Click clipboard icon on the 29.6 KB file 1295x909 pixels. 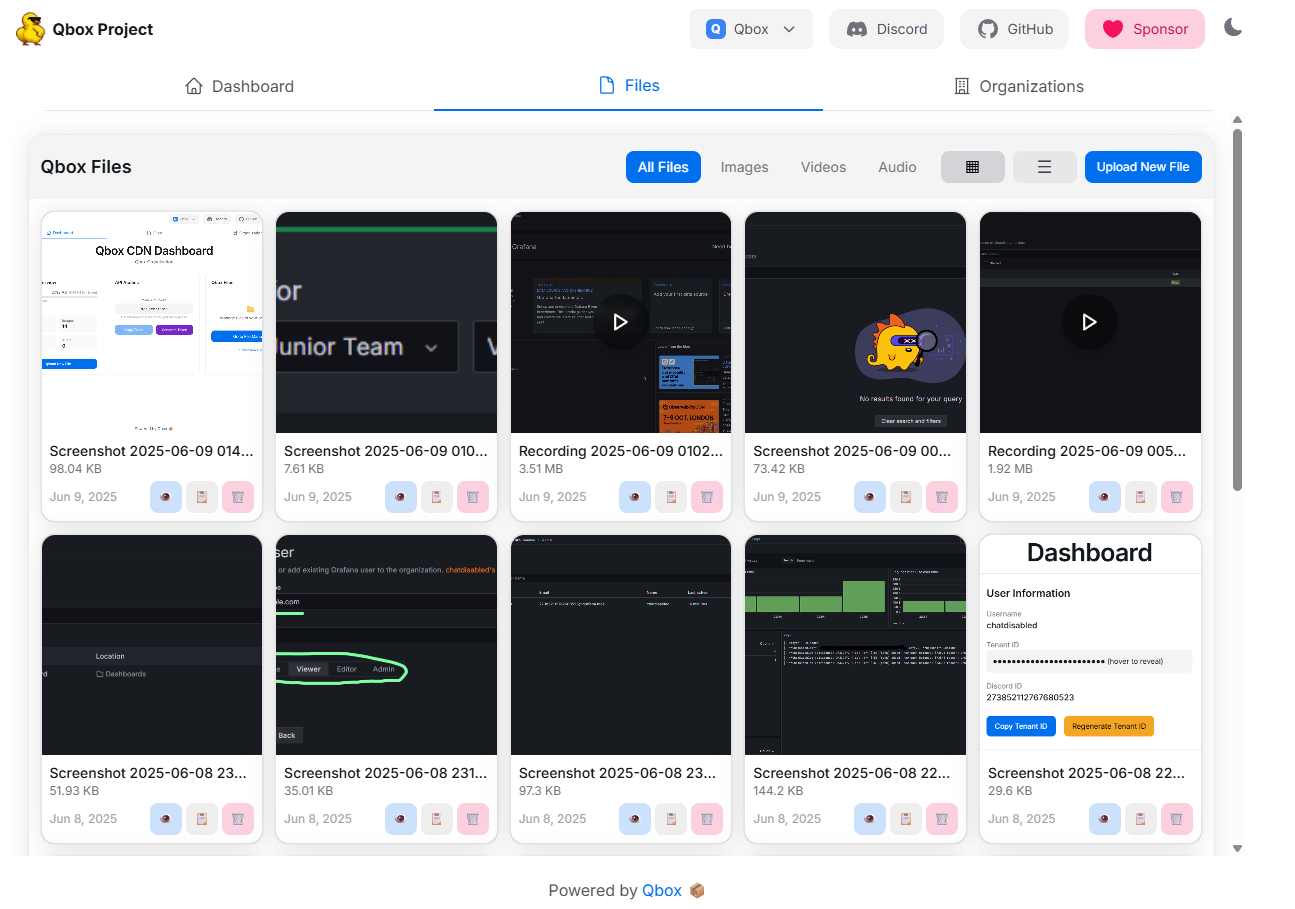click(1141, 819)
